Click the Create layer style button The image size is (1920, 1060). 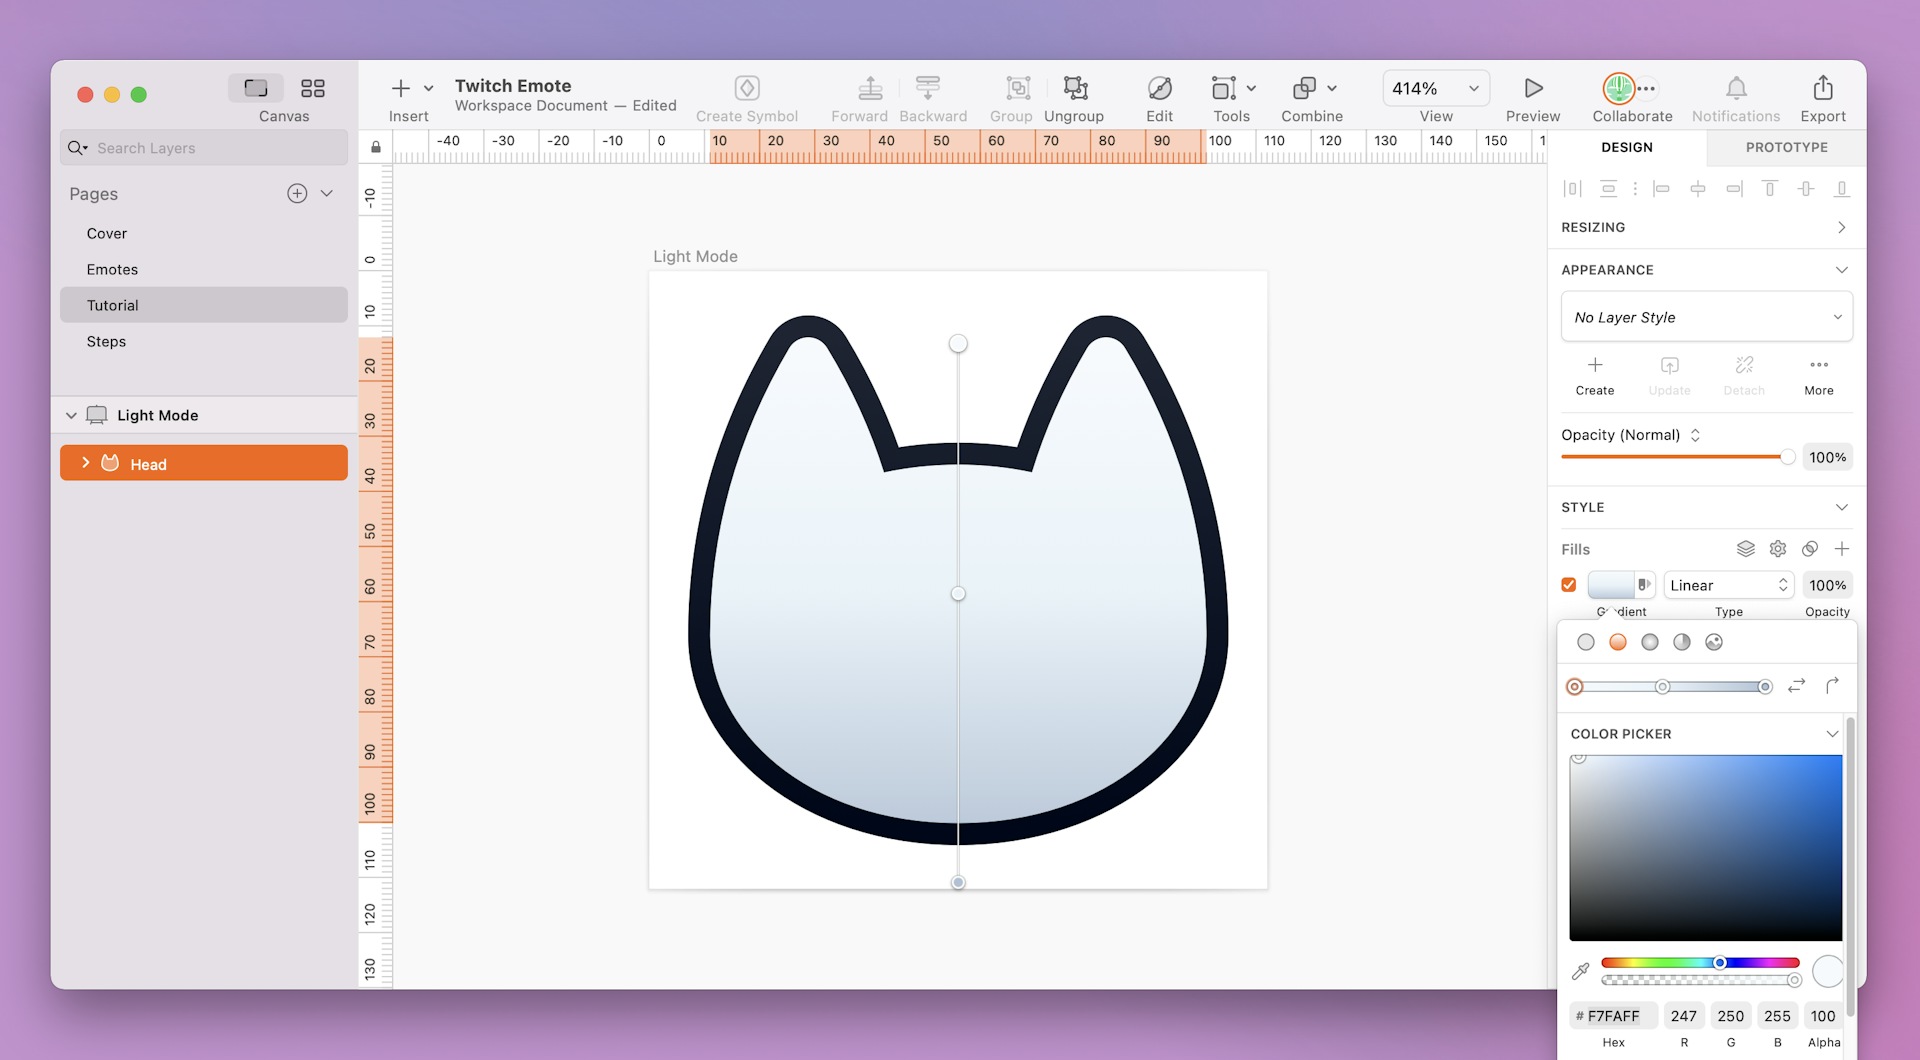click(x=1593, y=374)
